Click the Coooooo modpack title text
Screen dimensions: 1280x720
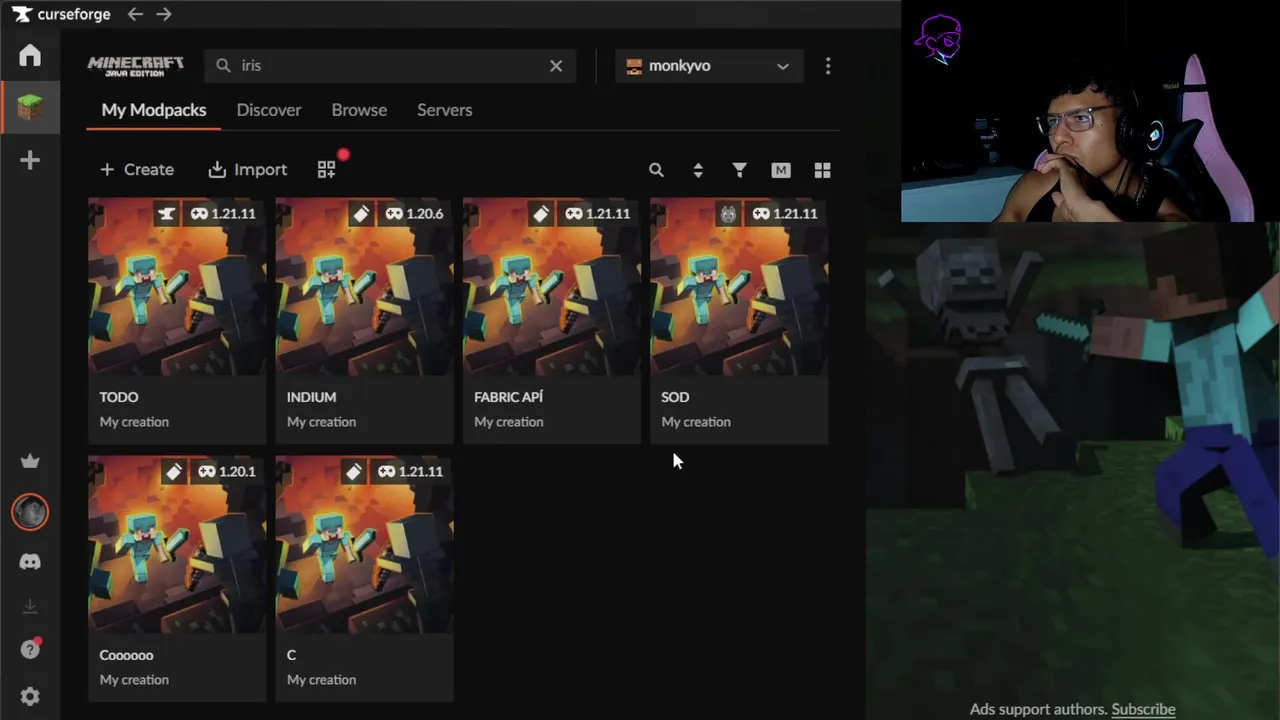click(126, 655)
